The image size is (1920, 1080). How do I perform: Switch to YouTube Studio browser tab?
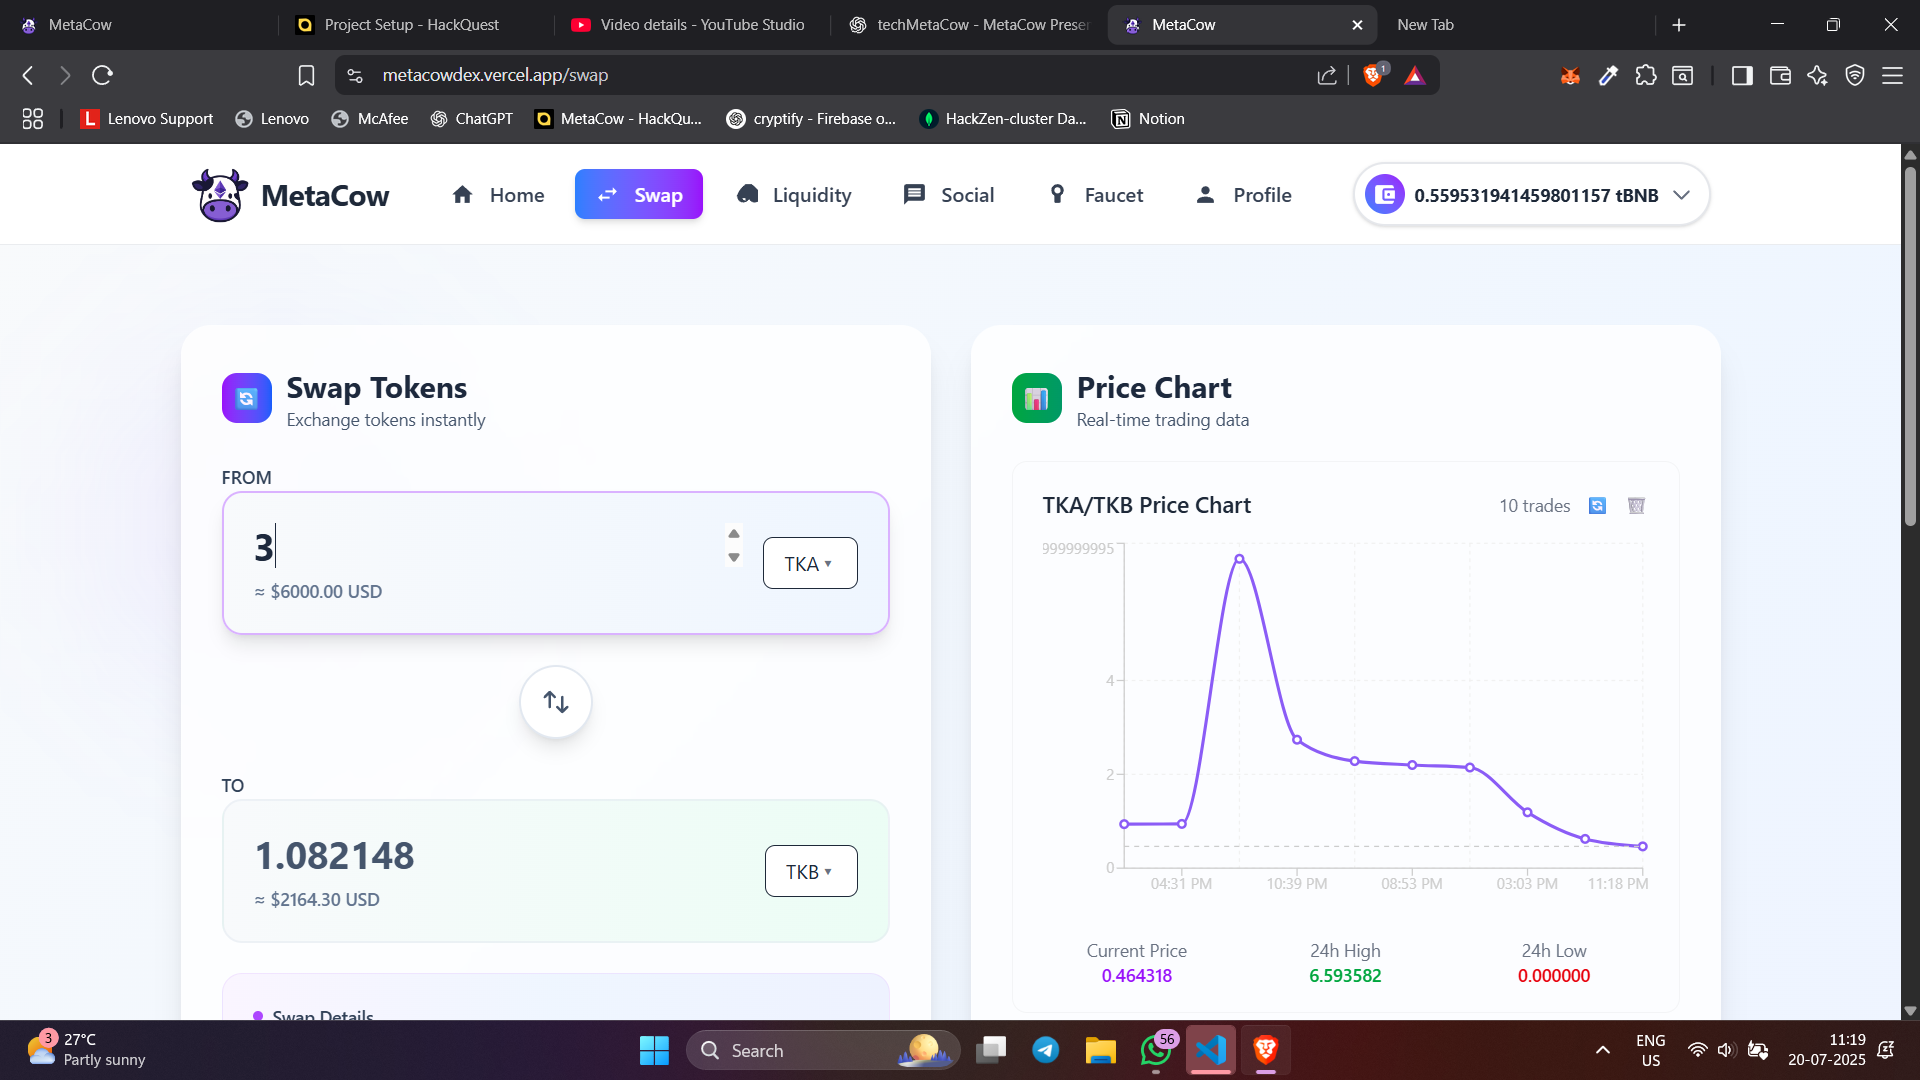tap(688, 25)
